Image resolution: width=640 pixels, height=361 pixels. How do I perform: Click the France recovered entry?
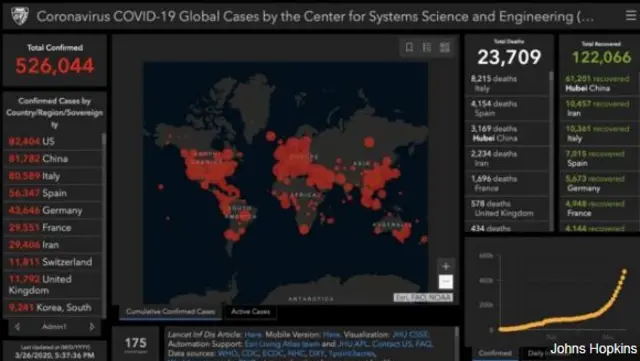pos(599,208)
